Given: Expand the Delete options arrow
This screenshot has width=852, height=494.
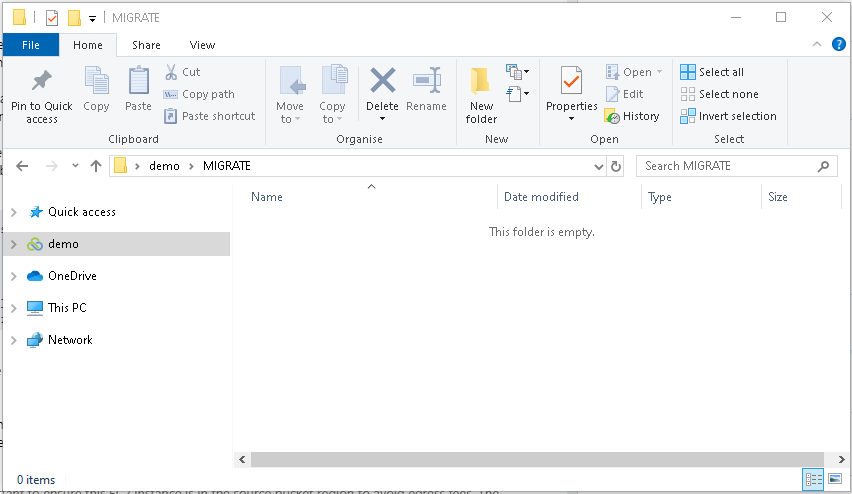Looking at the screenshot, I should pos(383,119).
